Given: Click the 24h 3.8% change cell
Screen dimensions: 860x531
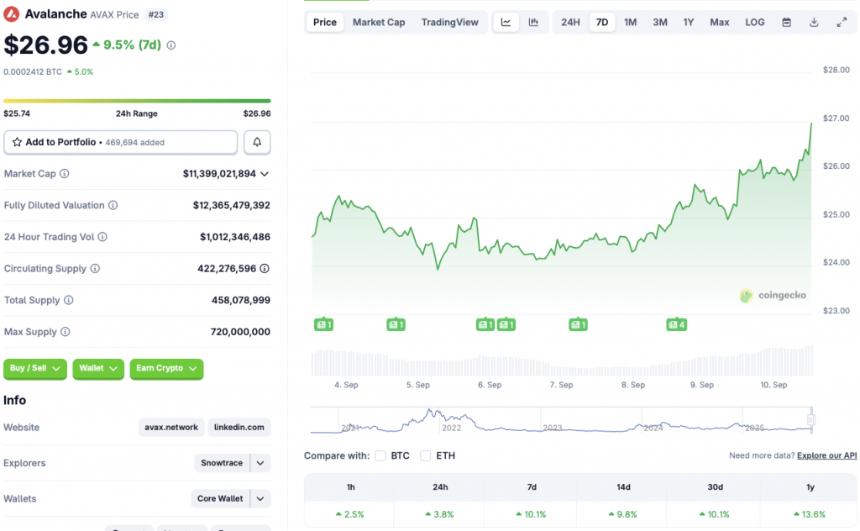Looking at the screenshot, I should [x=439, y=515].
